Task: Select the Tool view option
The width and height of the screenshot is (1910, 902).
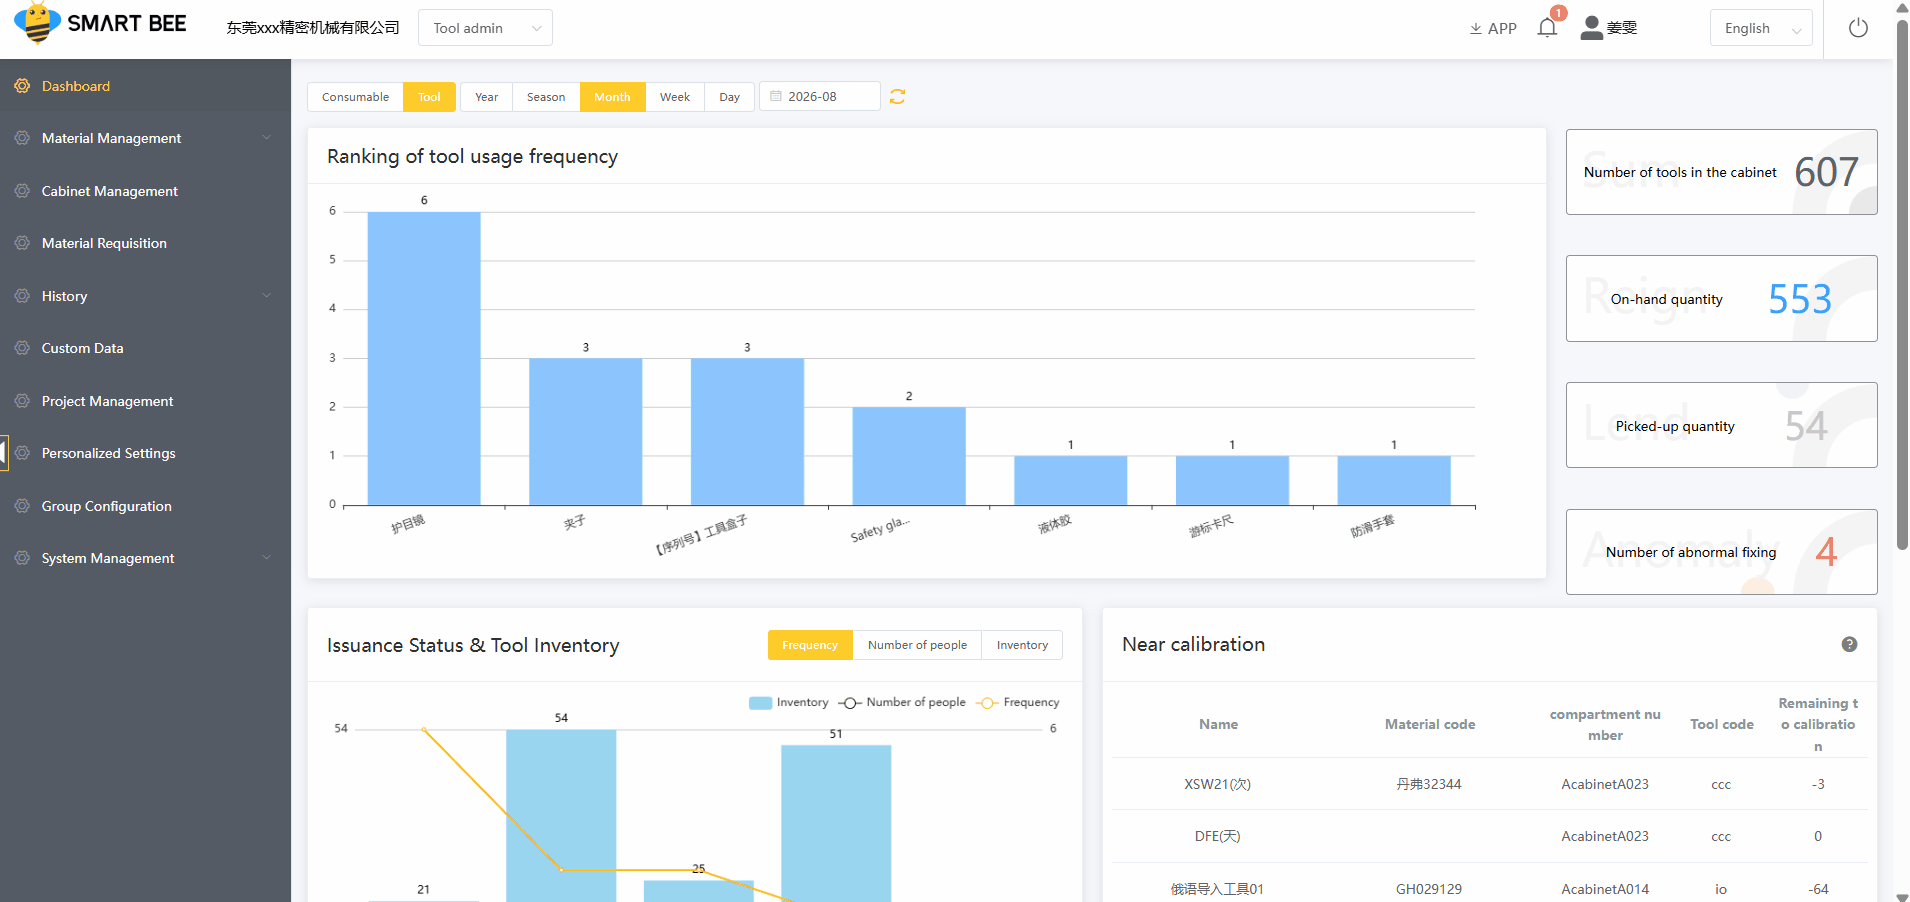Action: point(429,97)
